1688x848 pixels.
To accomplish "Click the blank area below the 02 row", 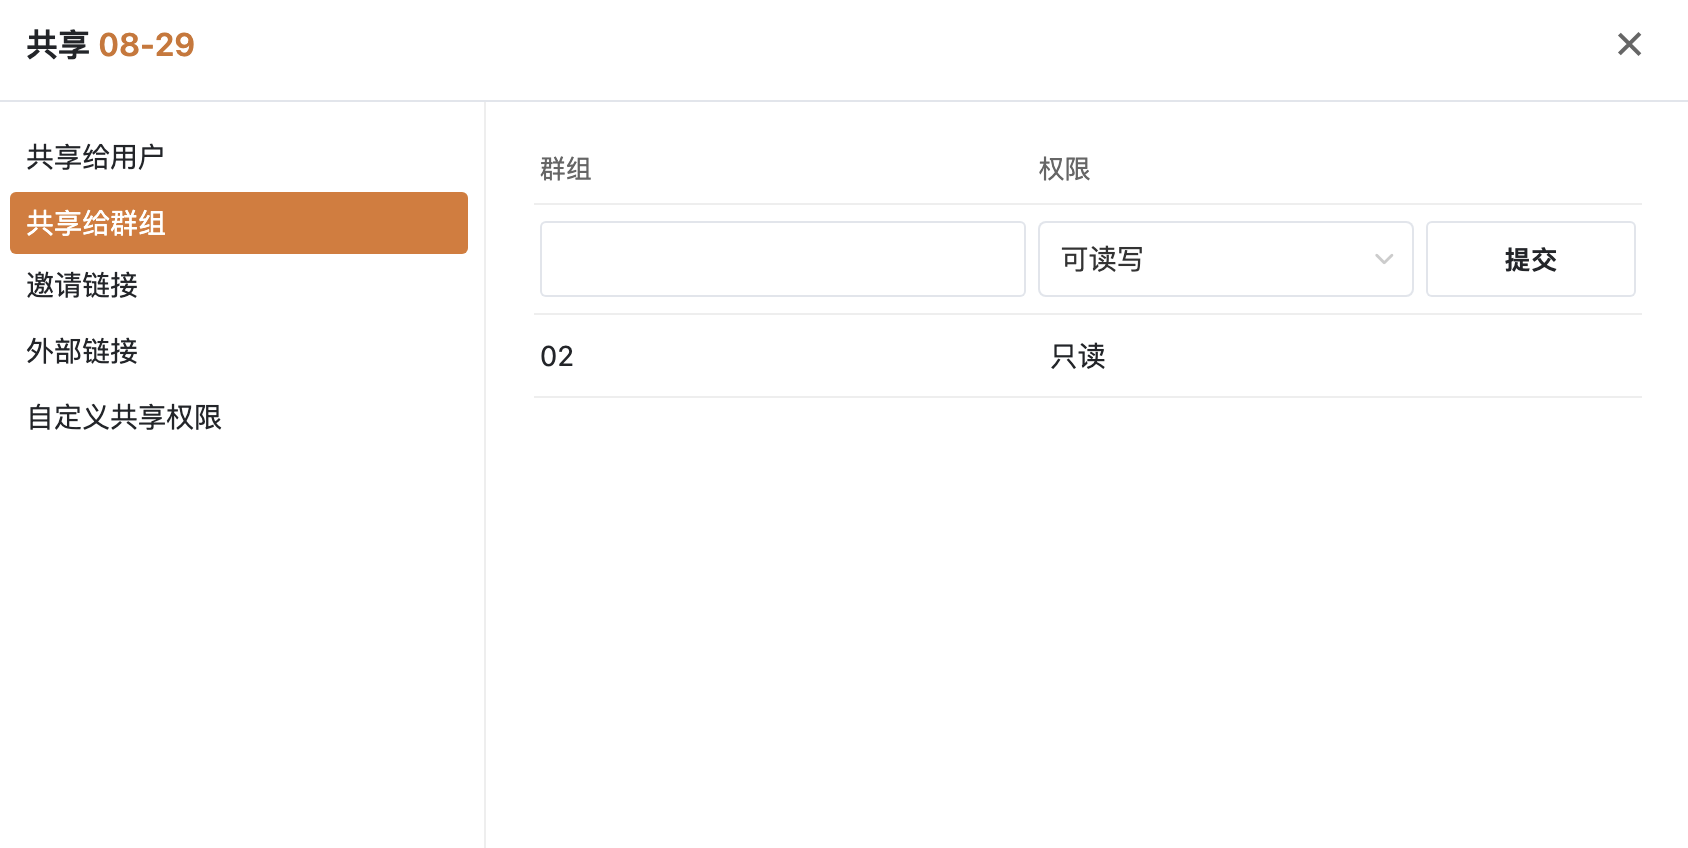I will coord(1088,620).
